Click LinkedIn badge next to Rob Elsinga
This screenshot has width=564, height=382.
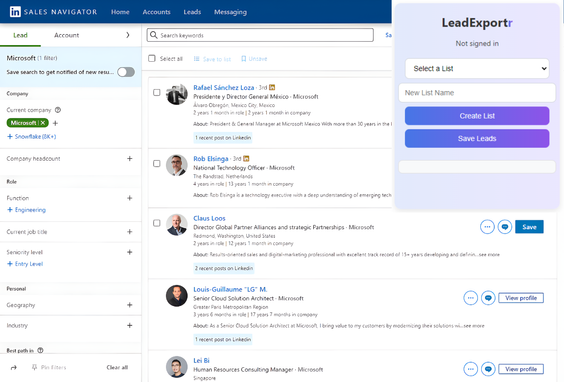246,159
